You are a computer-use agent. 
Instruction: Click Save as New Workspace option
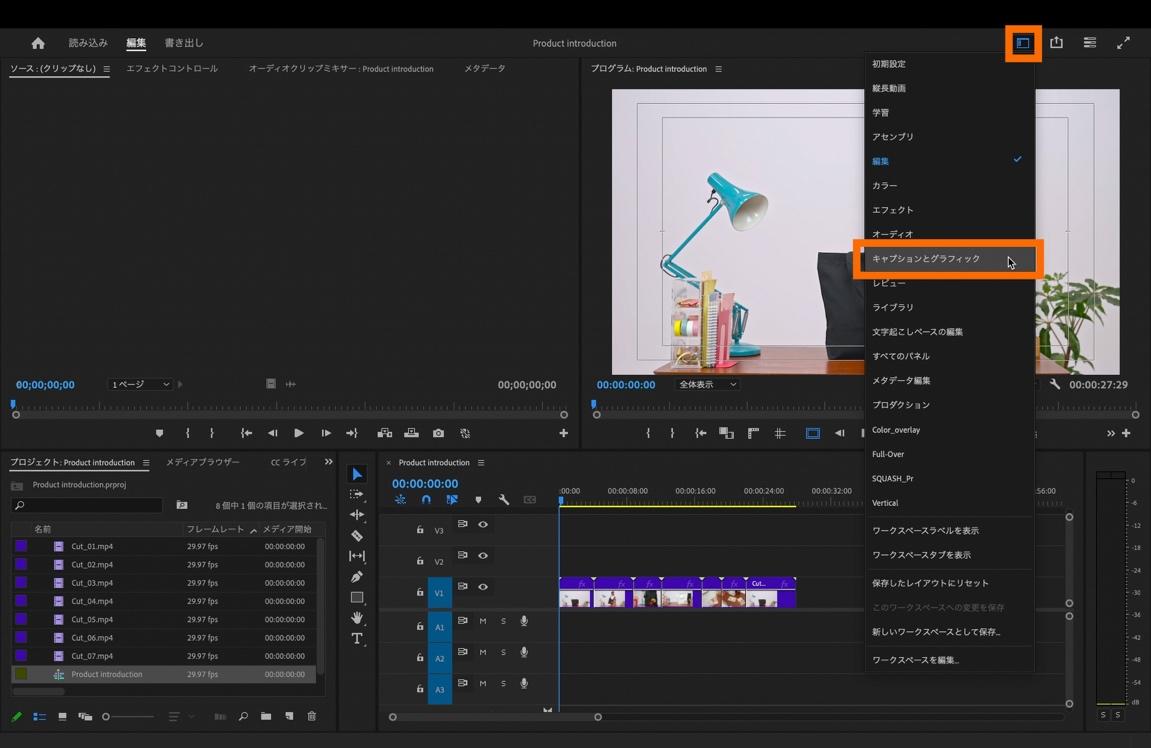pyautogui.click(x=936, y=632)
